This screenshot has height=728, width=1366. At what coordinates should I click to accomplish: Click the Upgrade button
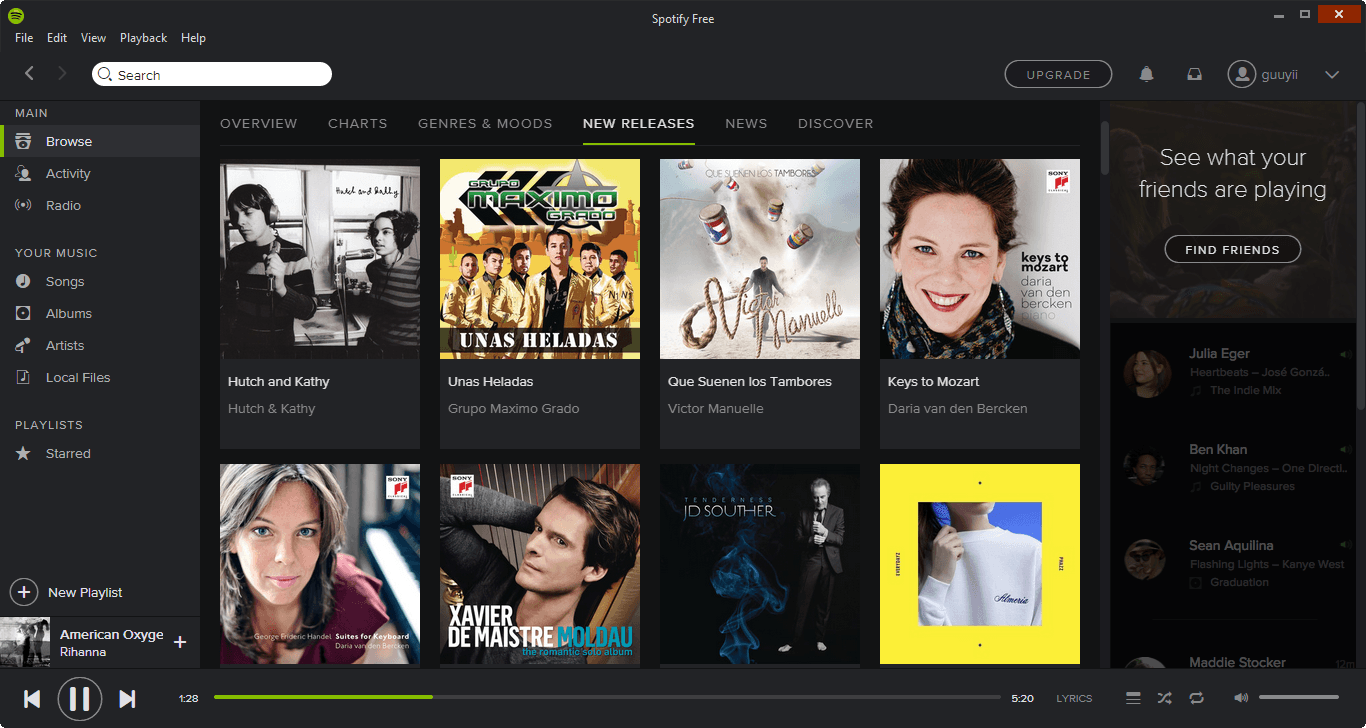point(1058,74)
